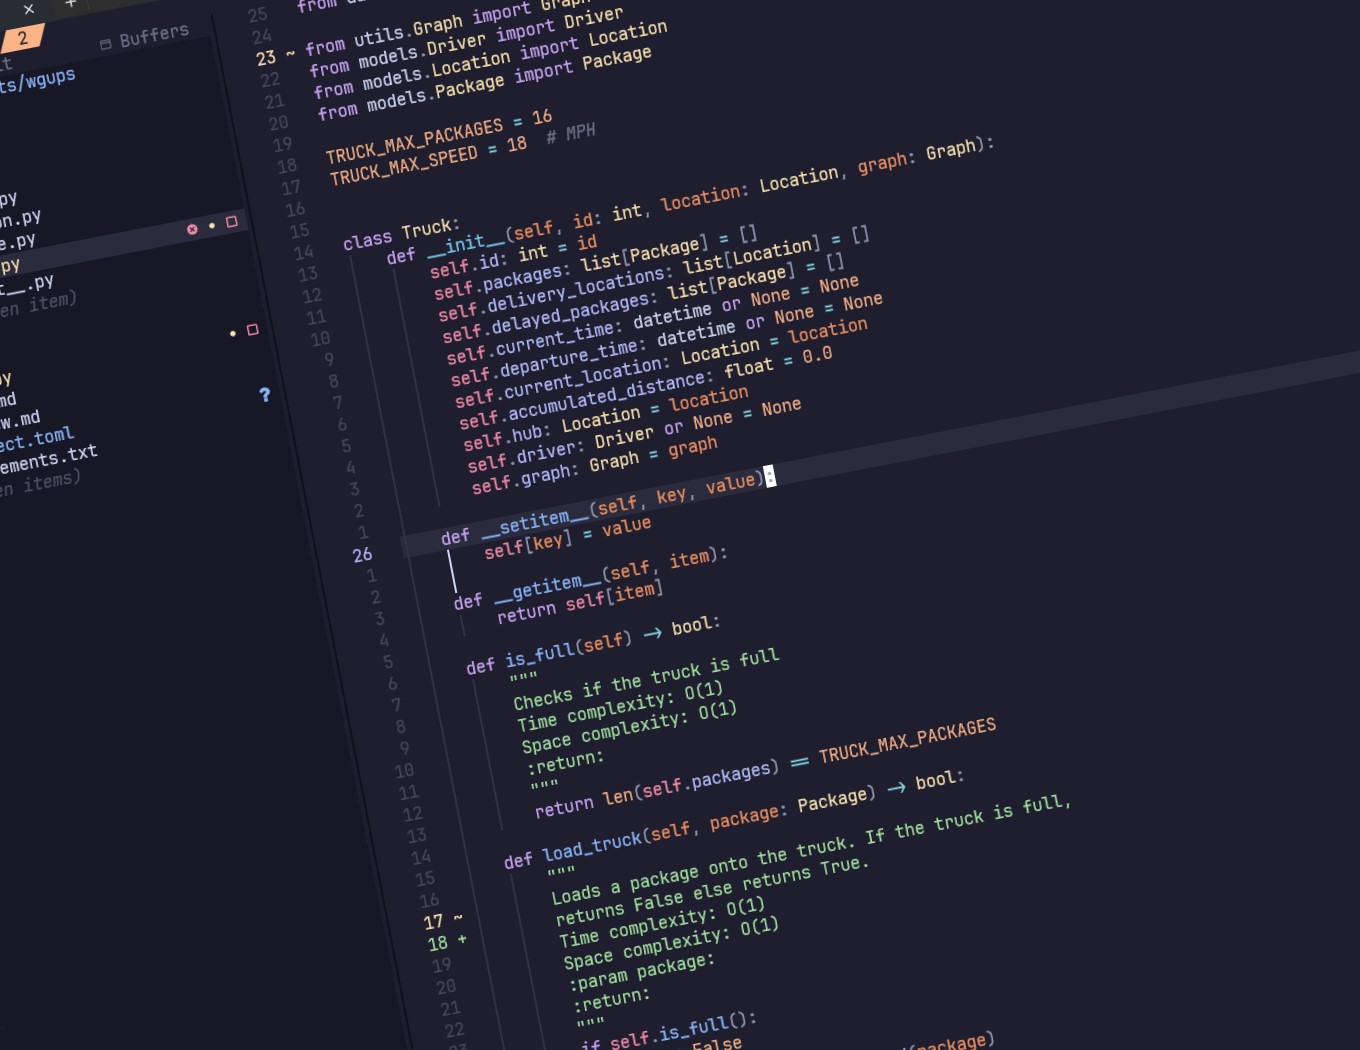Image resolution: width=1360 pixels, height=1050 pixels.
Task: Click the 'def __getitem__(self, item)' line
Action: [x=590, y=579]
